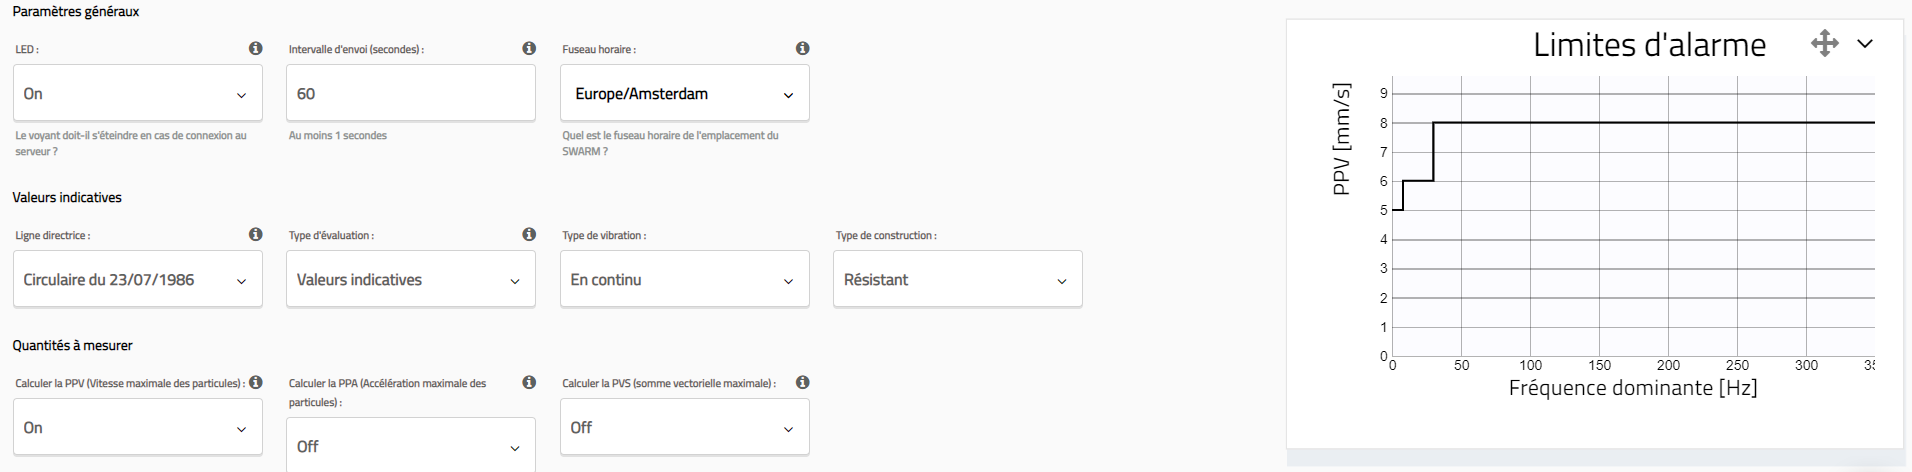This screenshot has height=472, width=1912.
Task: Show info about Calculer la PPA
Action: coord(529,382)
